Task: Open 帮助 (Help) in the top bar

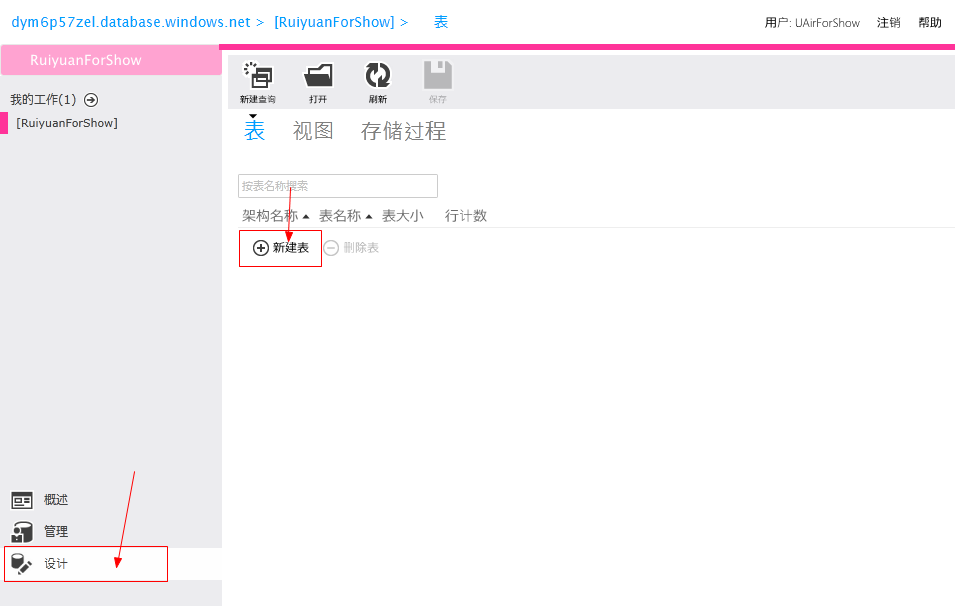Action: (930, 21)
